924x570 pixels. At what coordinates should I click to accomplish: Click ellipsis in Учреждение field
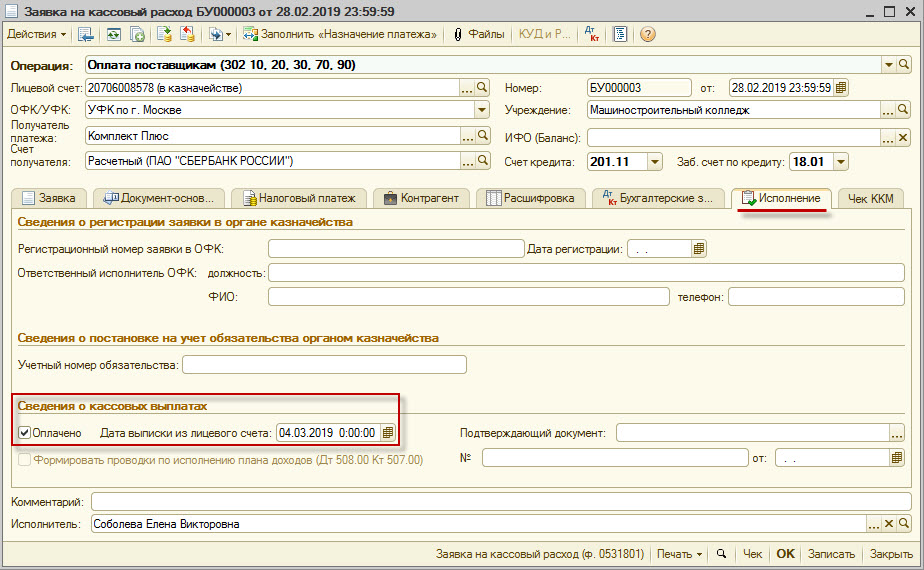888,110
